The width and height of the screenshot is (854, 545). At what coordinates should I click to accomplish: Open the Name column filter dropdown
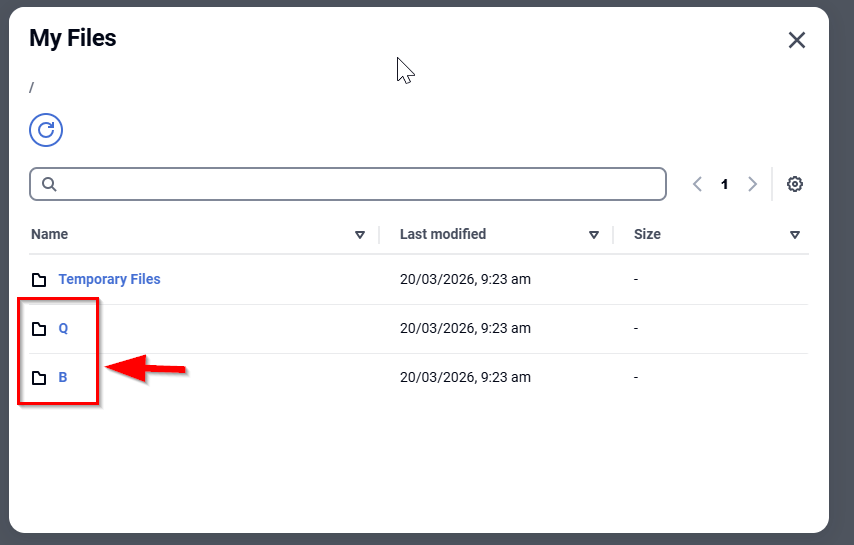[360, 235]
